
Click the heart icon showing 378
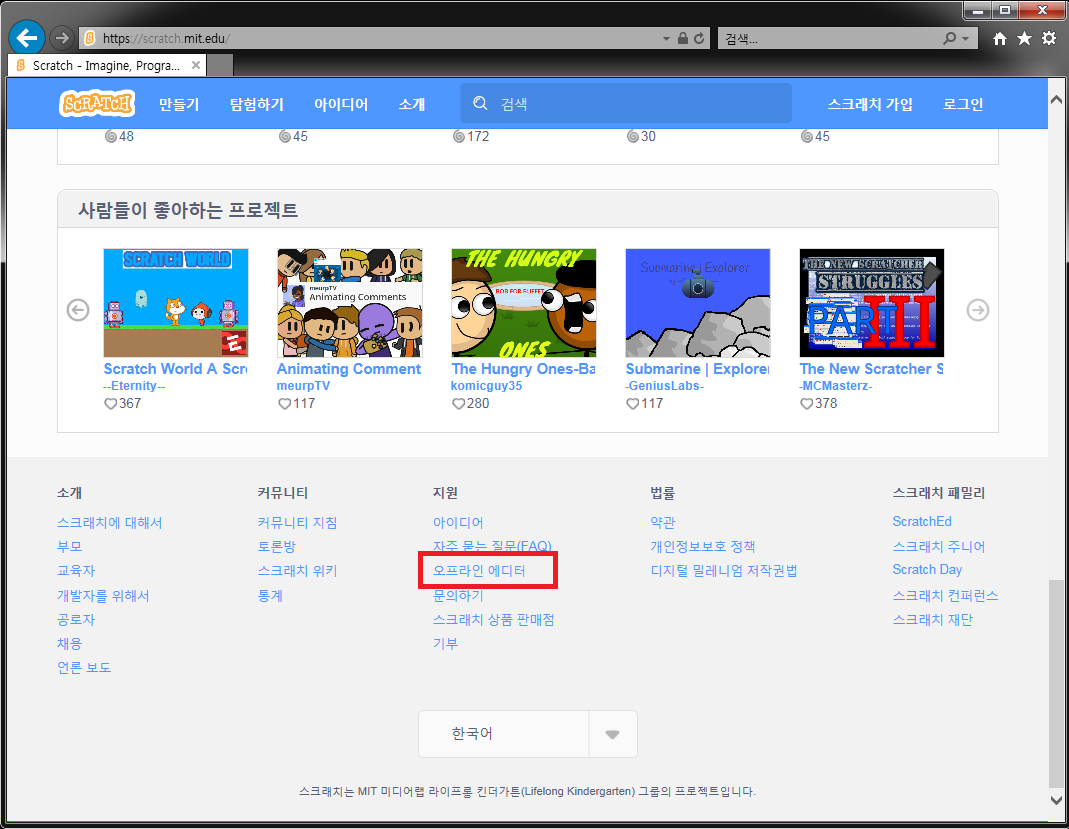[x=807, y=404]
